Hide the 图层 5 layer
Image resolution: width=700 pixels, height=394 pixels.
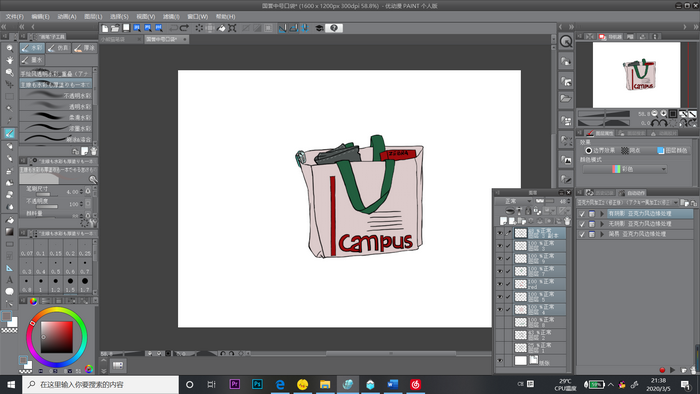point(500,297)
